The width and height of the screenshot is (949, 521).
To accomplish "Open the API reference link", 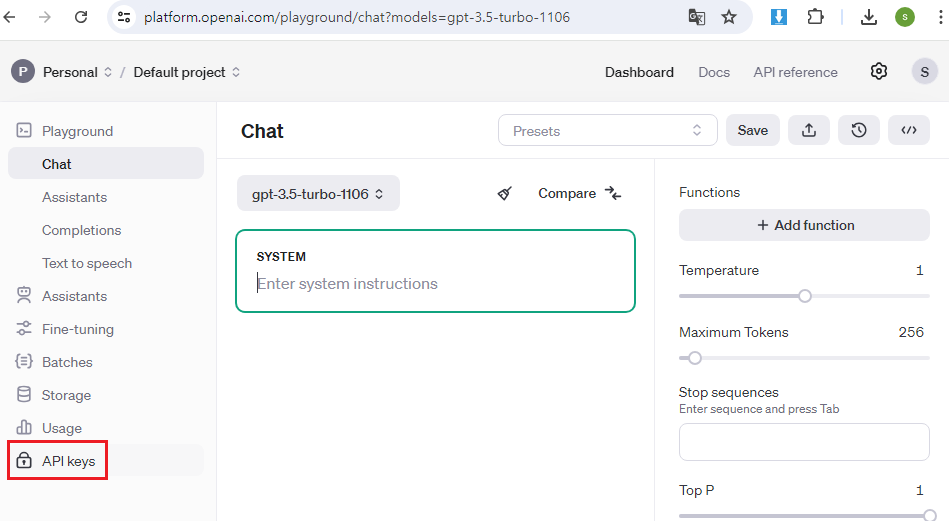I will [795, 72].
